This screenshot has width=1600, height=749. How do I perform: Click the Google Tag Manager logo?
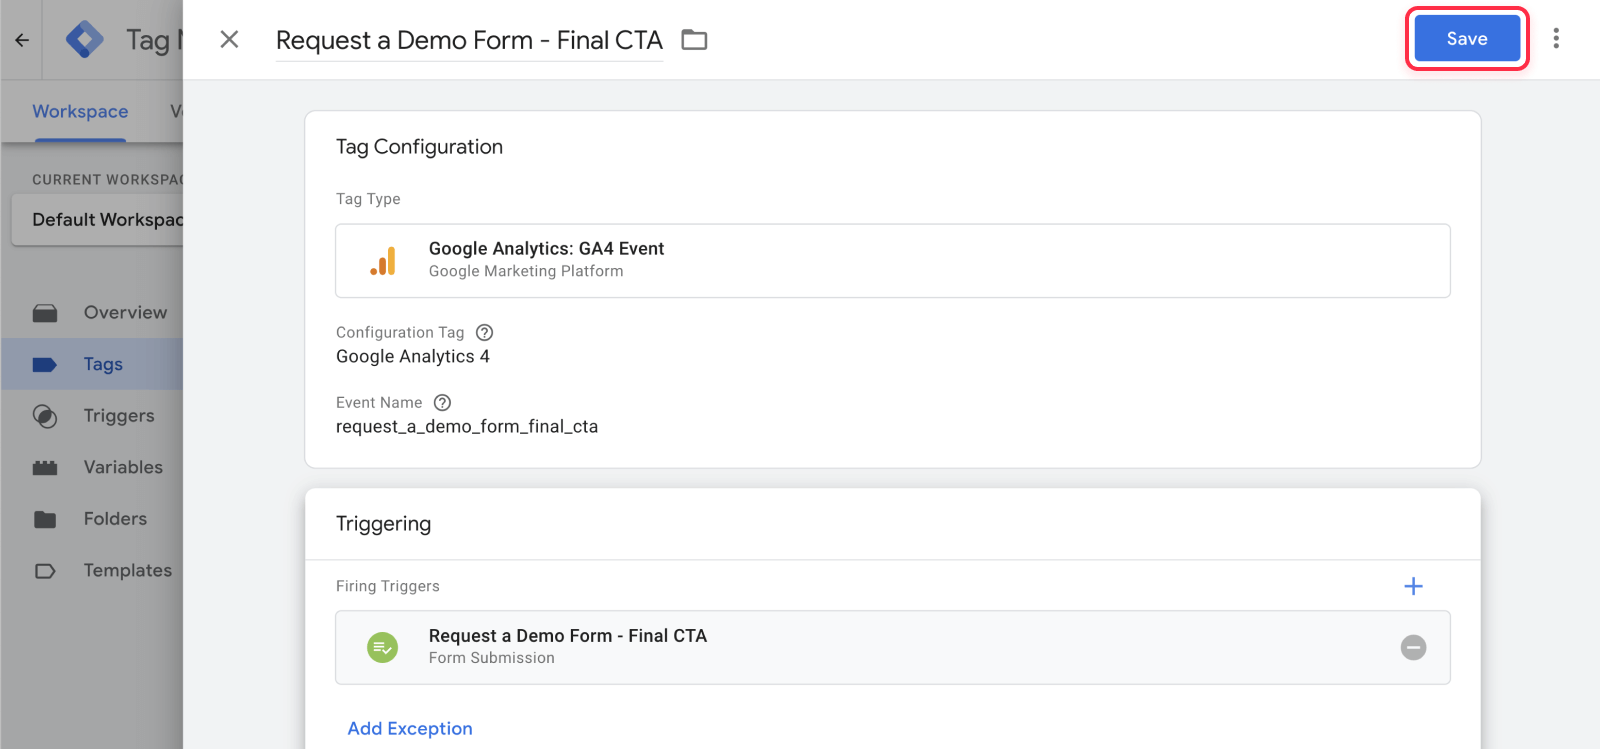click(x=84, y=40)
